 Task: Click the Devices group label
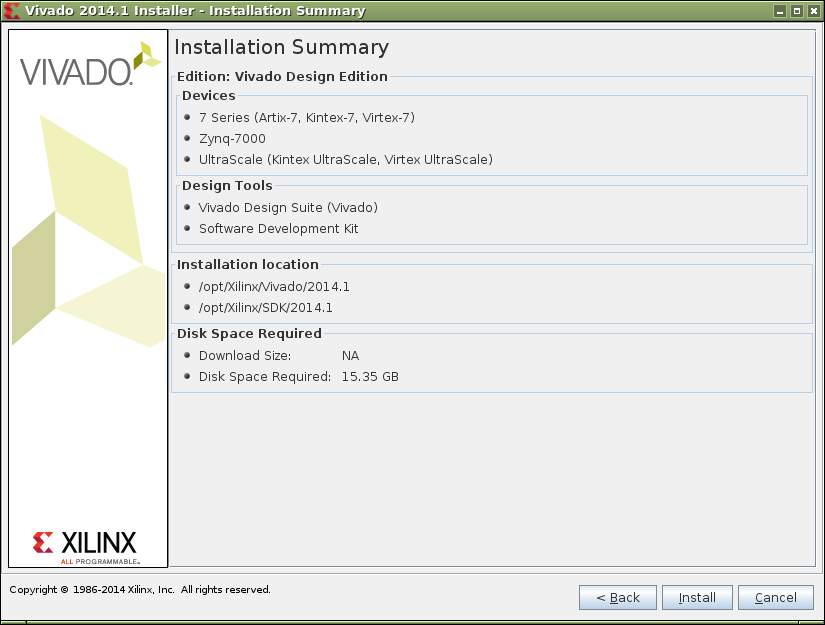(x=208, y=95)
